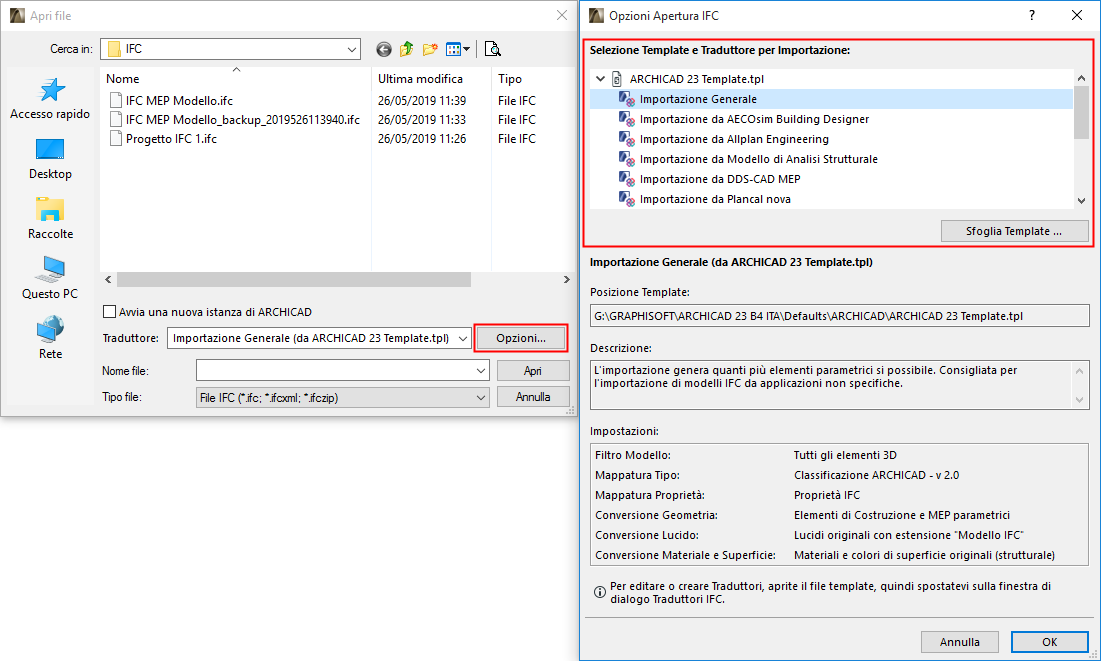This screenshot has height=661, width=1101.
Task: Click the Posizione Template path field
Action: pyautogui.click(x=840, y=316)
